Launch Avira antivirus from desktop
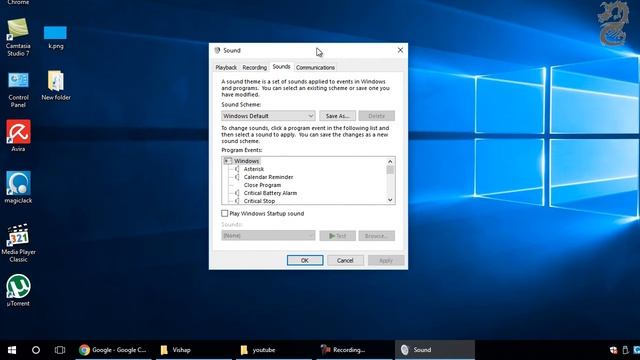This screenshot has height=360, width=640. tap(18, 136)
